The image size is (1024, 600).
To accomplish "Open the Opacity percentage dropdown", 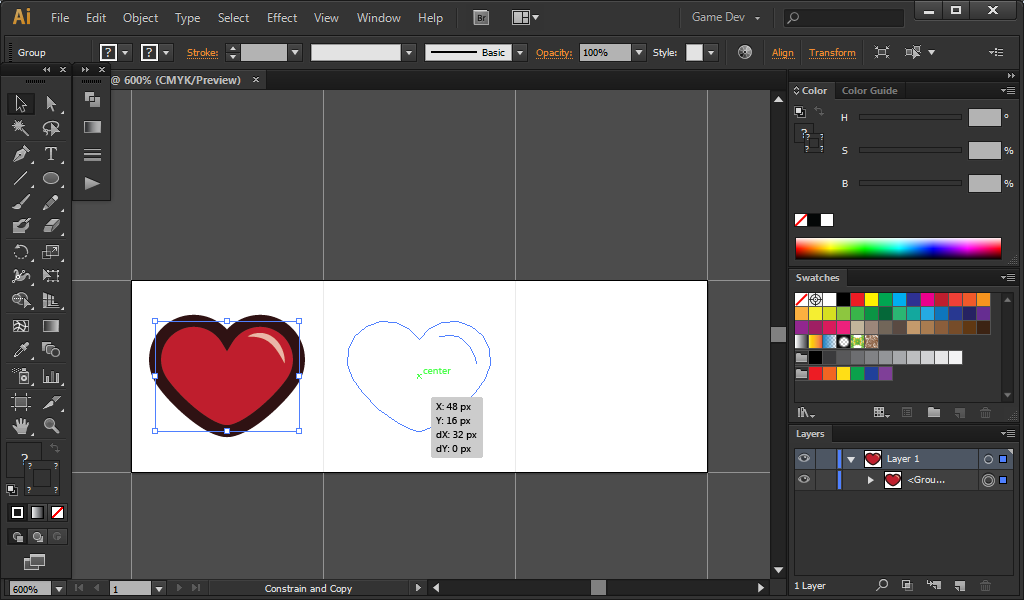I will [638, 52].
